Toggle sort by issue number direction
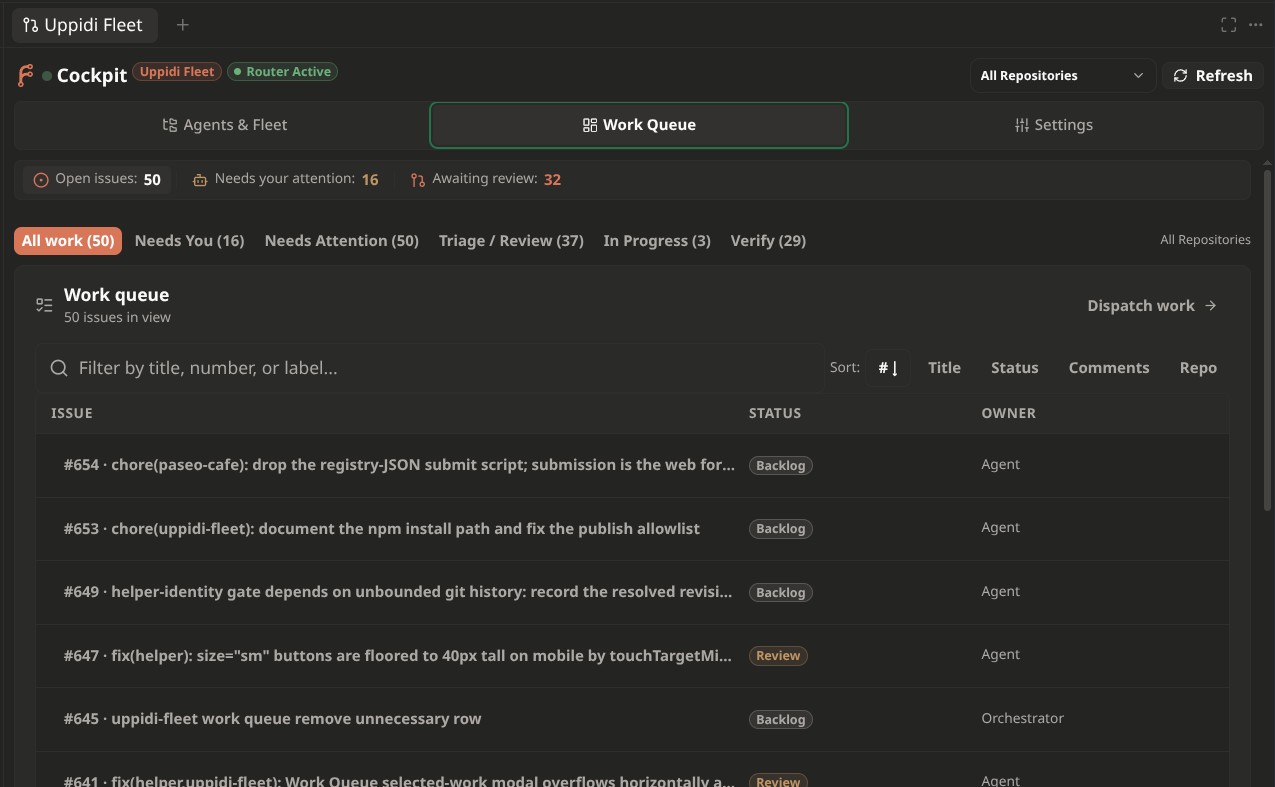The image size is (1275, 787). [889, 368]
